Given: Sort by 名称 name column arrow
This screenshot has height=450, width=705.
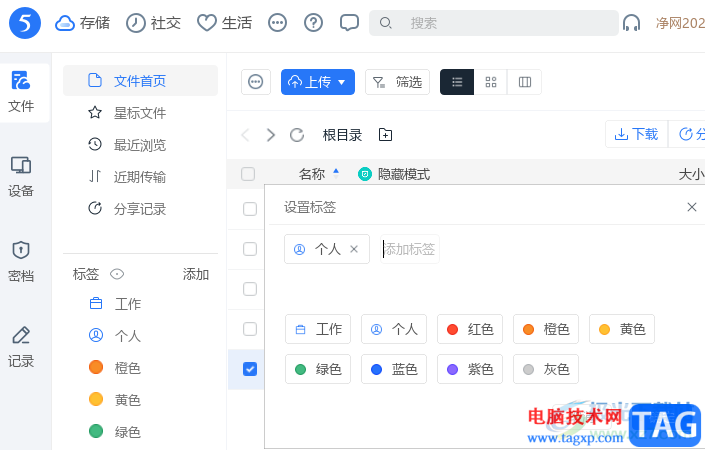Looking at the screenshot, I should (336, 174).
